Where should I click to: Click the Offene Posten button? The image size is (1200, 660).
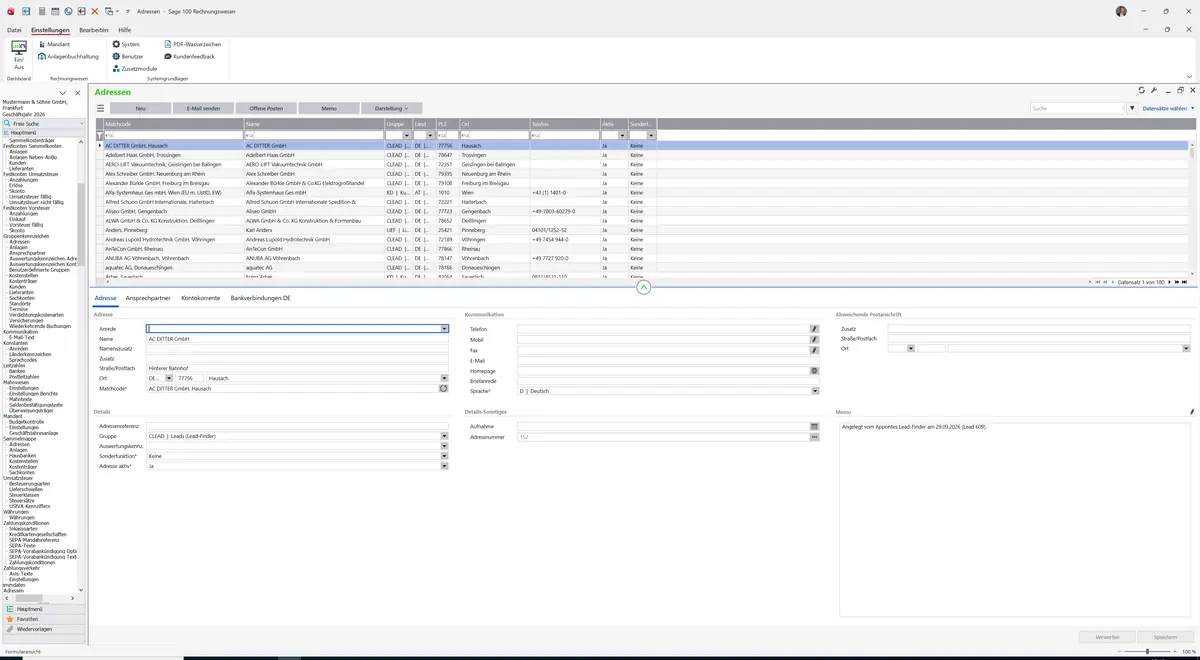pyautogui.click(x=266, y=108)
